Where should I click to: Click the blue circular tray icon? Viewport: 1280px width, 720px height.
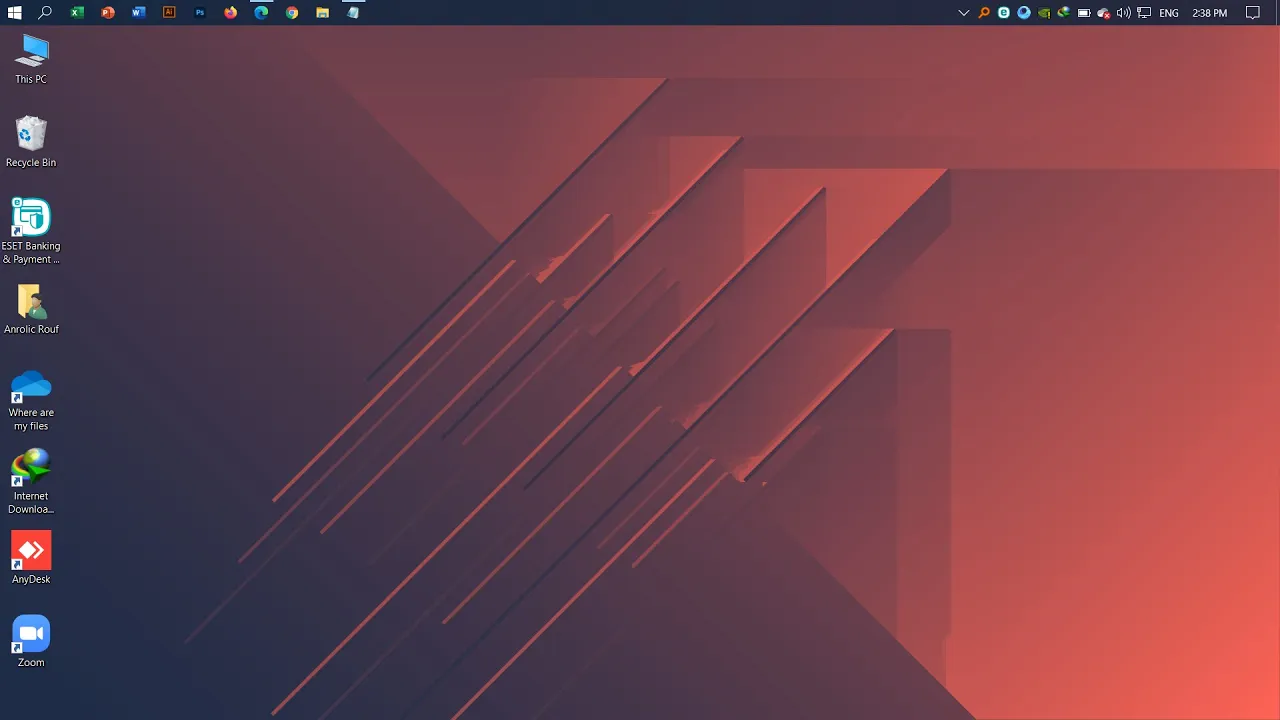coord(1024,13)
